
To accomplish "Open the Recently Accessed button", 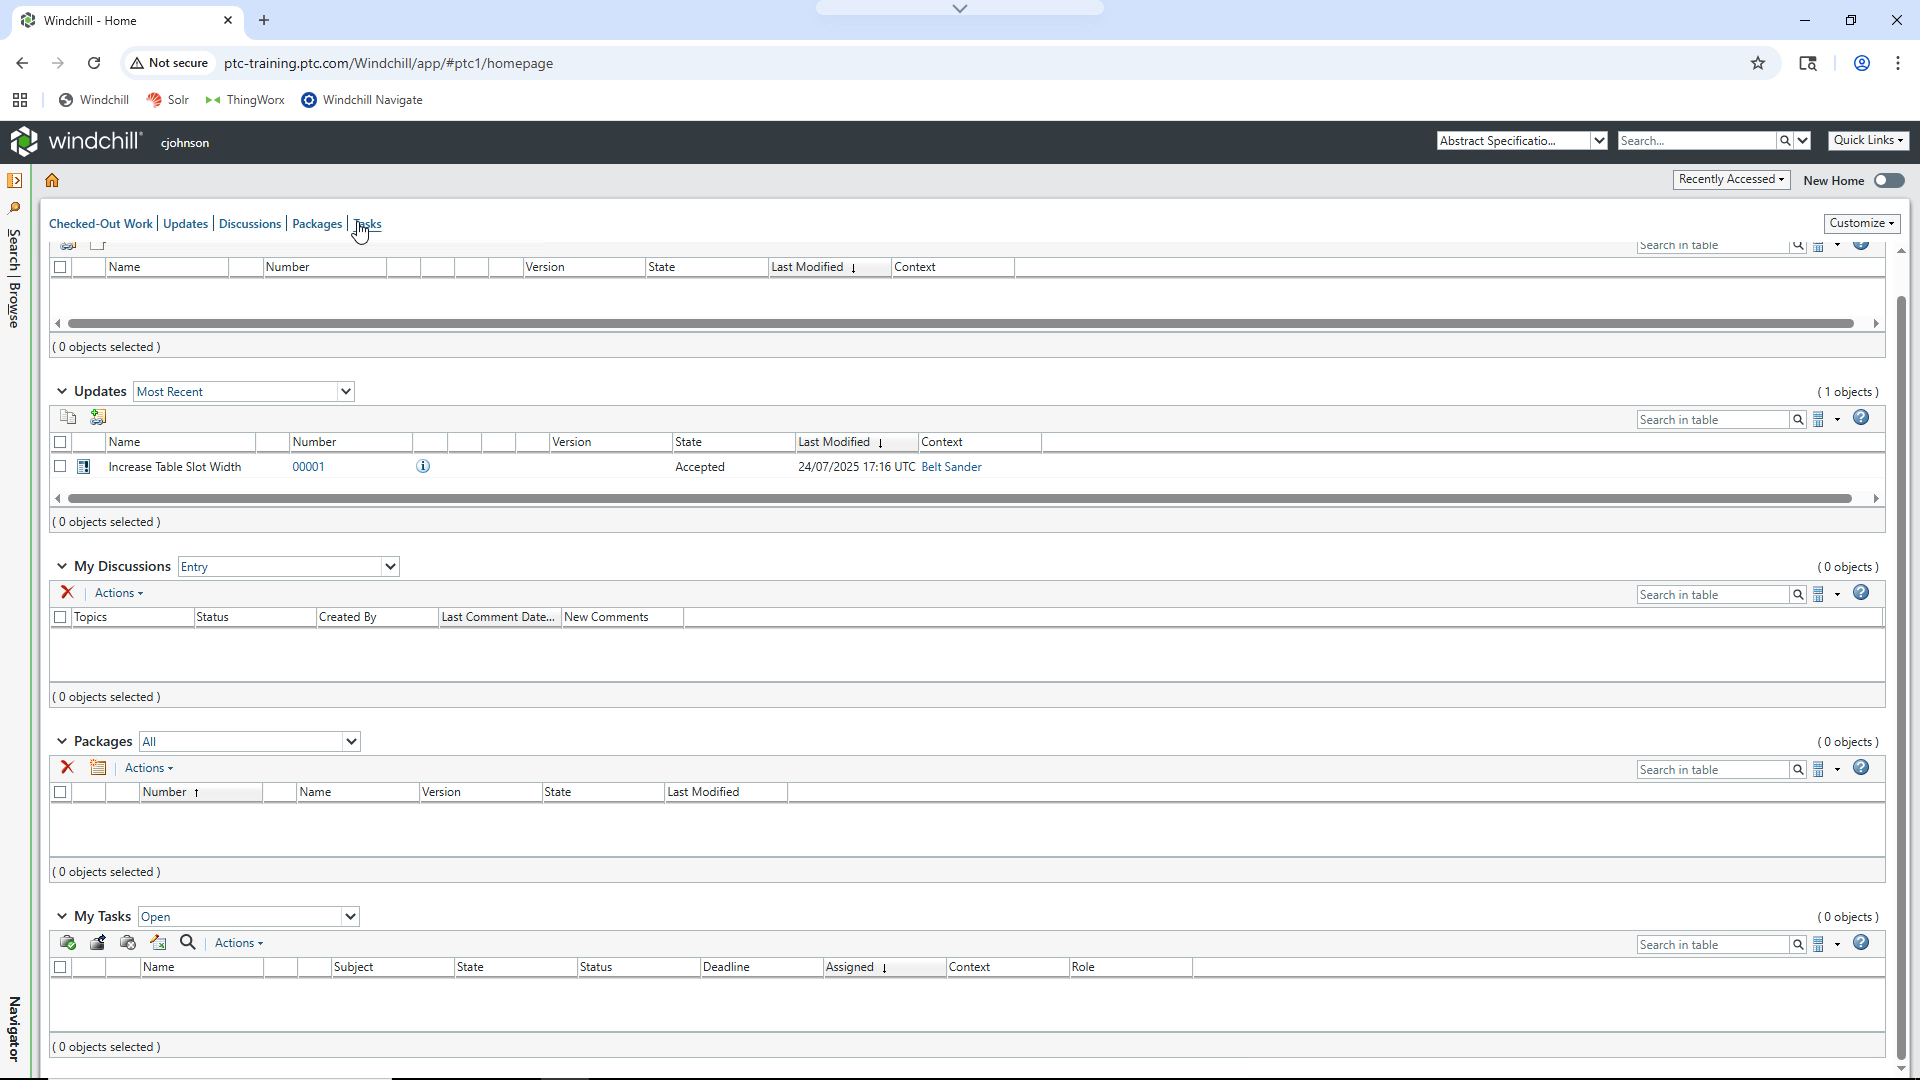I will point(1731,179).
